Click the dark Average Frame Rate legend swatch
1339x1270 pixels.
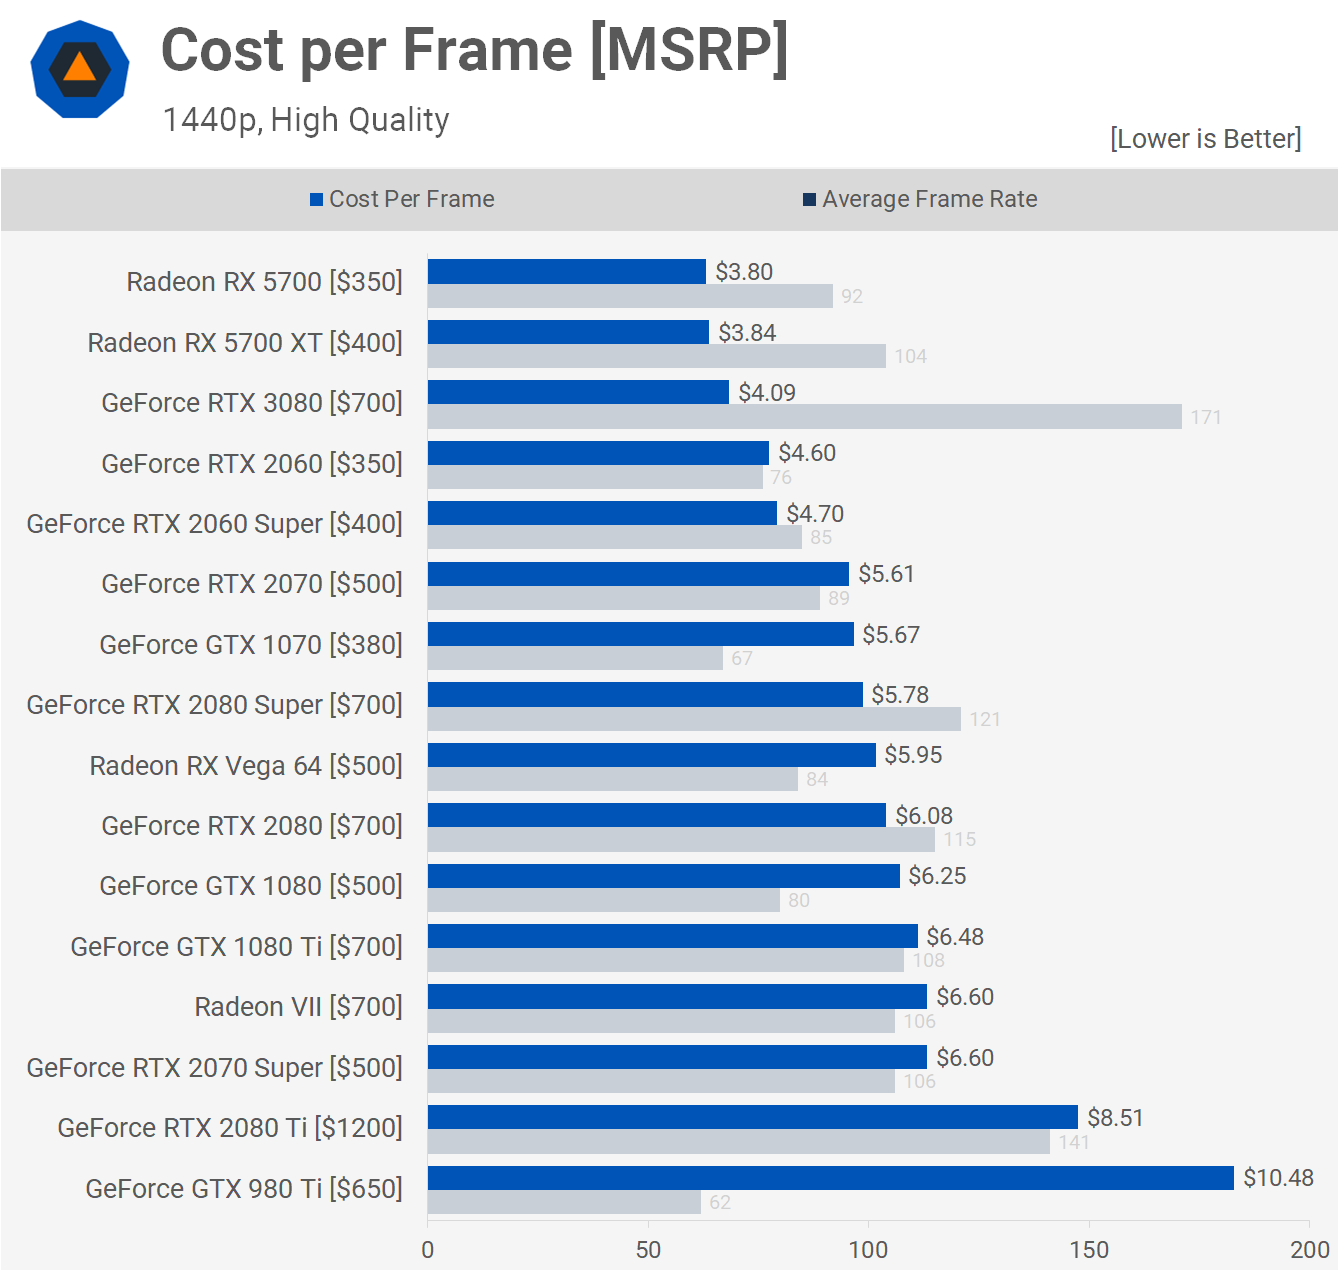809,200
